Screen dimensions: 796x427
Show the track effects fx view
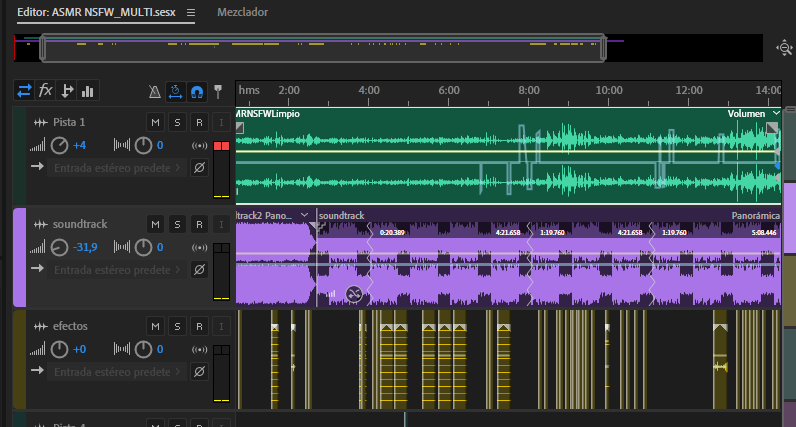tap(46, 91)
